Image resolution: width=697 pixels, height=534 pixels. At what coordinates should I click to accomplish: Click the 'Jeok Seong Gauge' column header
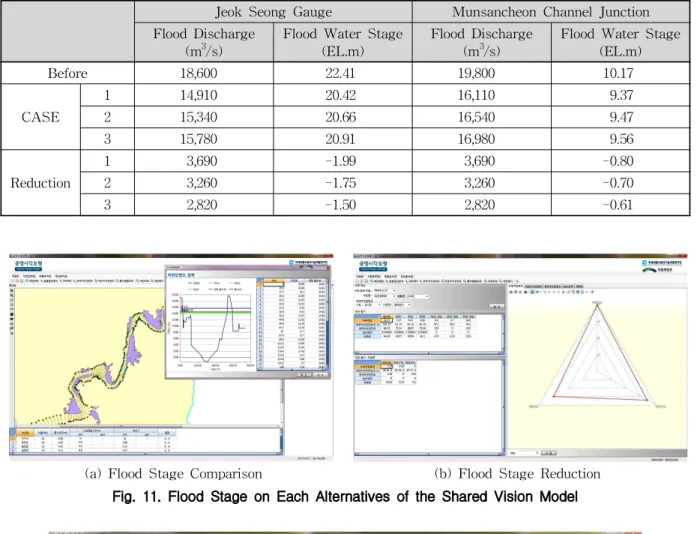(x=273, y=12)
